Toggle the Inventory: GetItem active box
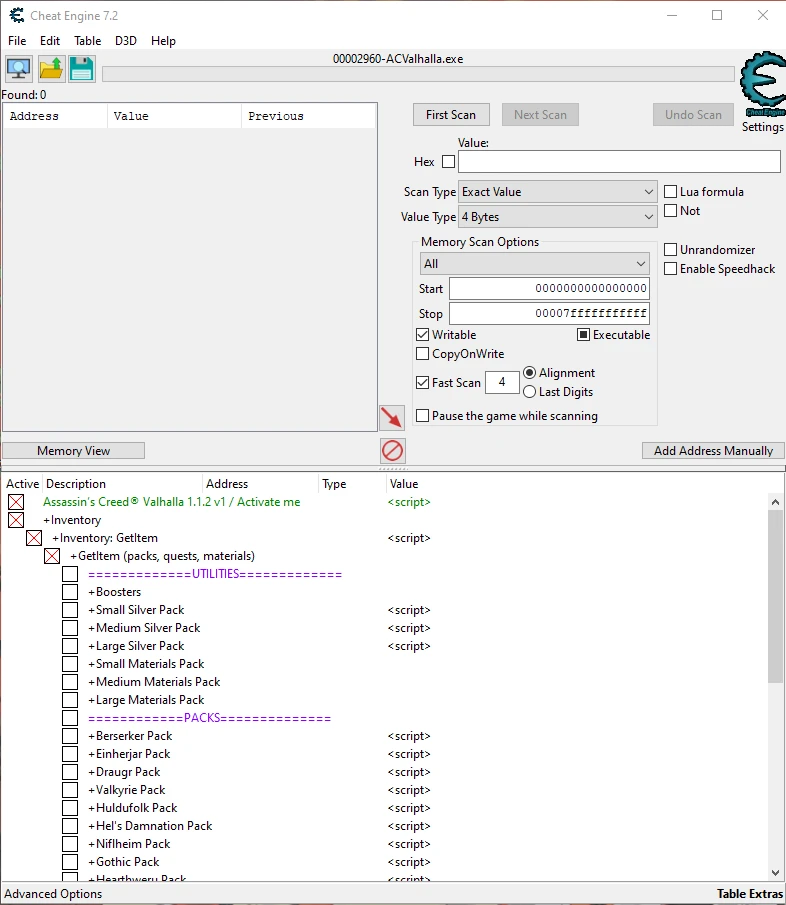Image resolution: width=786 pixels, height=905 pixels. pos(34,538)
